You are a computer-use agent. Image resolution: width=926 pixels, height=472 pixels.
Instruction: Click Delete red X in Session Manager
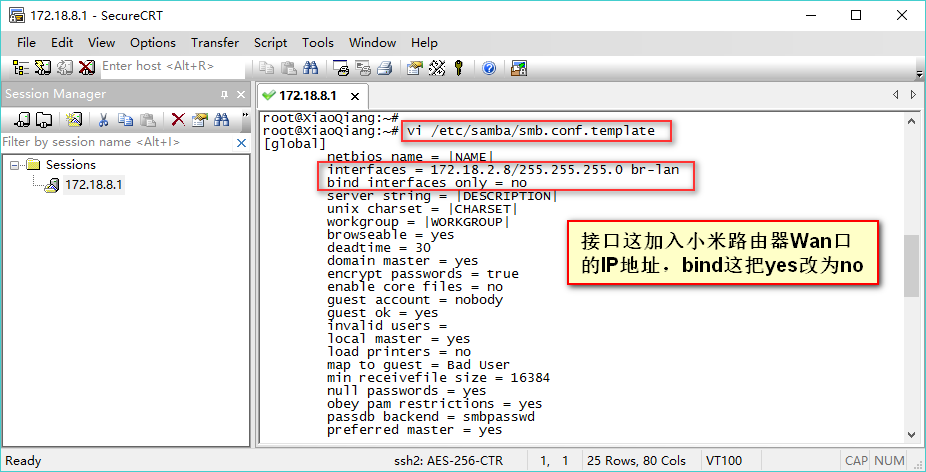(178, 120)
